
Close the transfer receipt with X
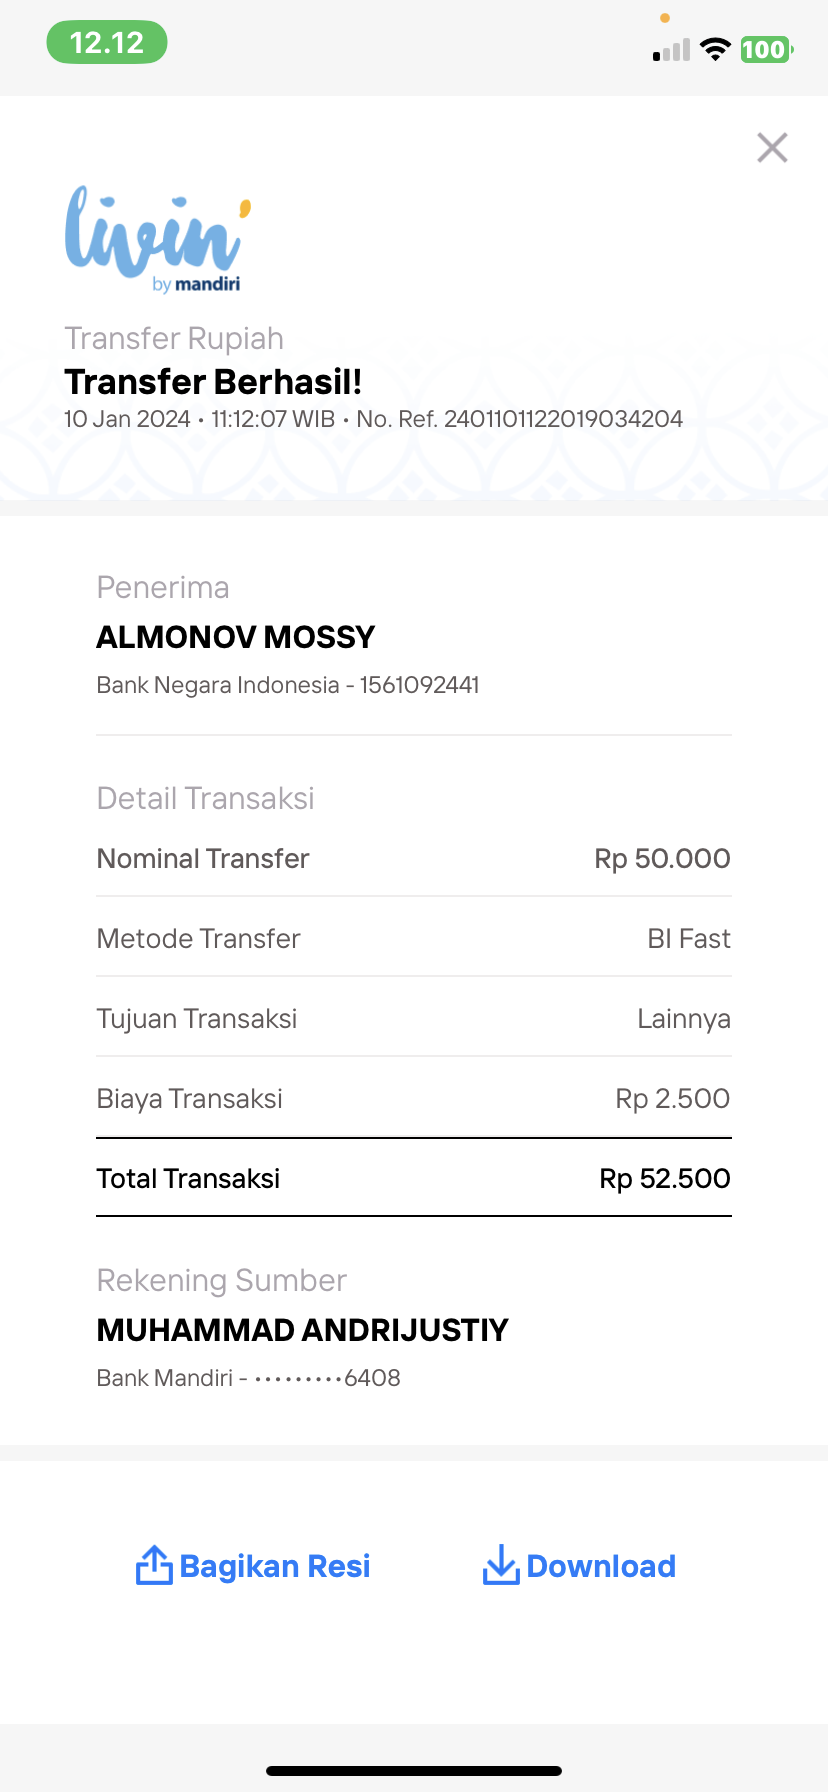click(x=772, y=147)
